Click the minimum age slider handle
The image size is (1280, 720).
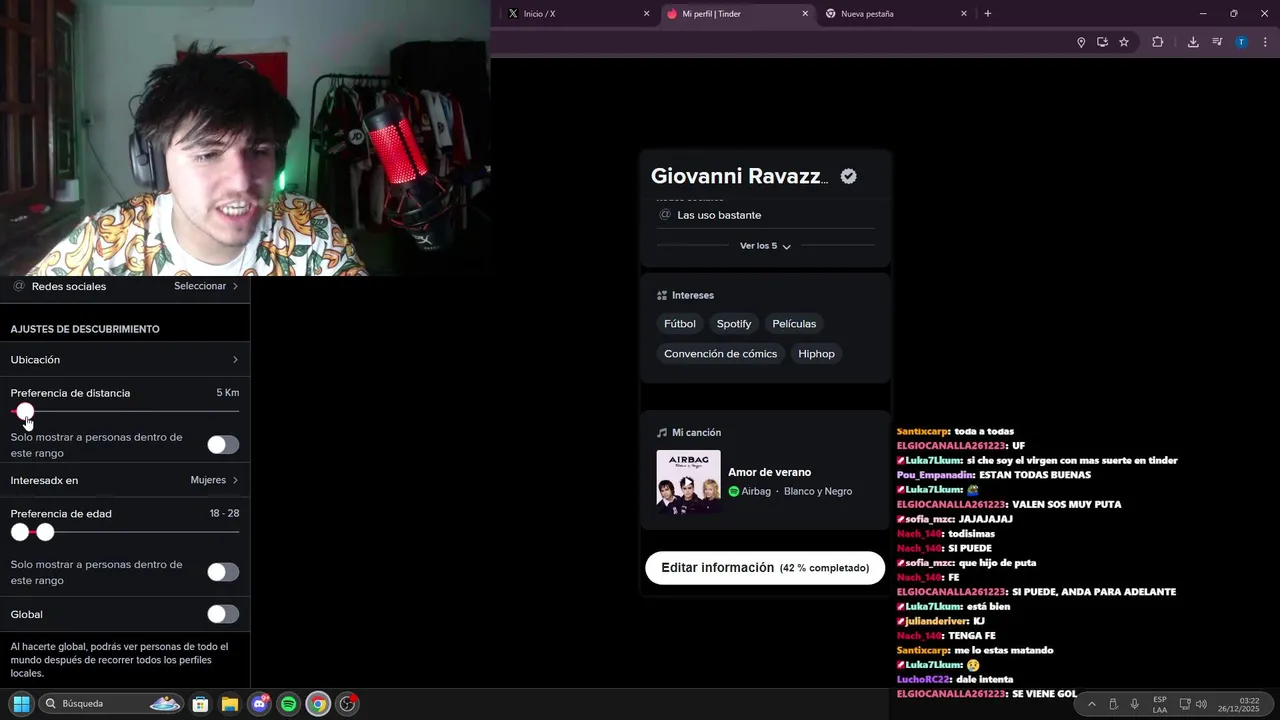[20, 533]
